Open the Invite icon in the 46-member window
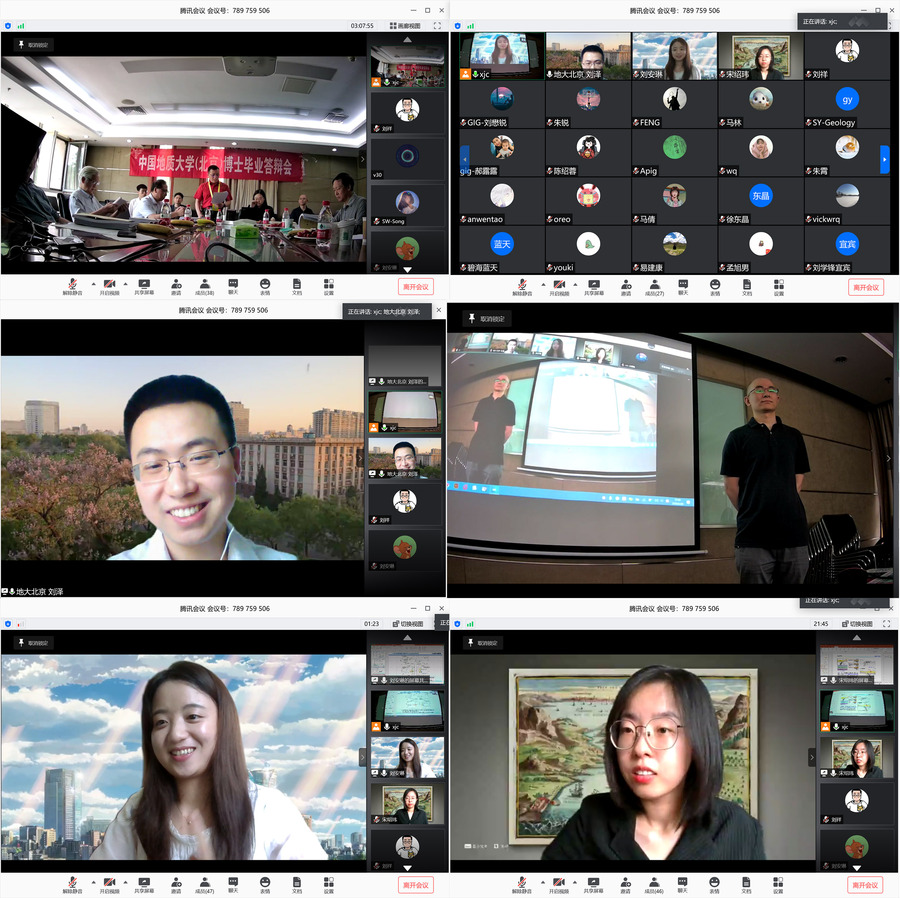The image size is (900, 898). click(x=626, y=883)
